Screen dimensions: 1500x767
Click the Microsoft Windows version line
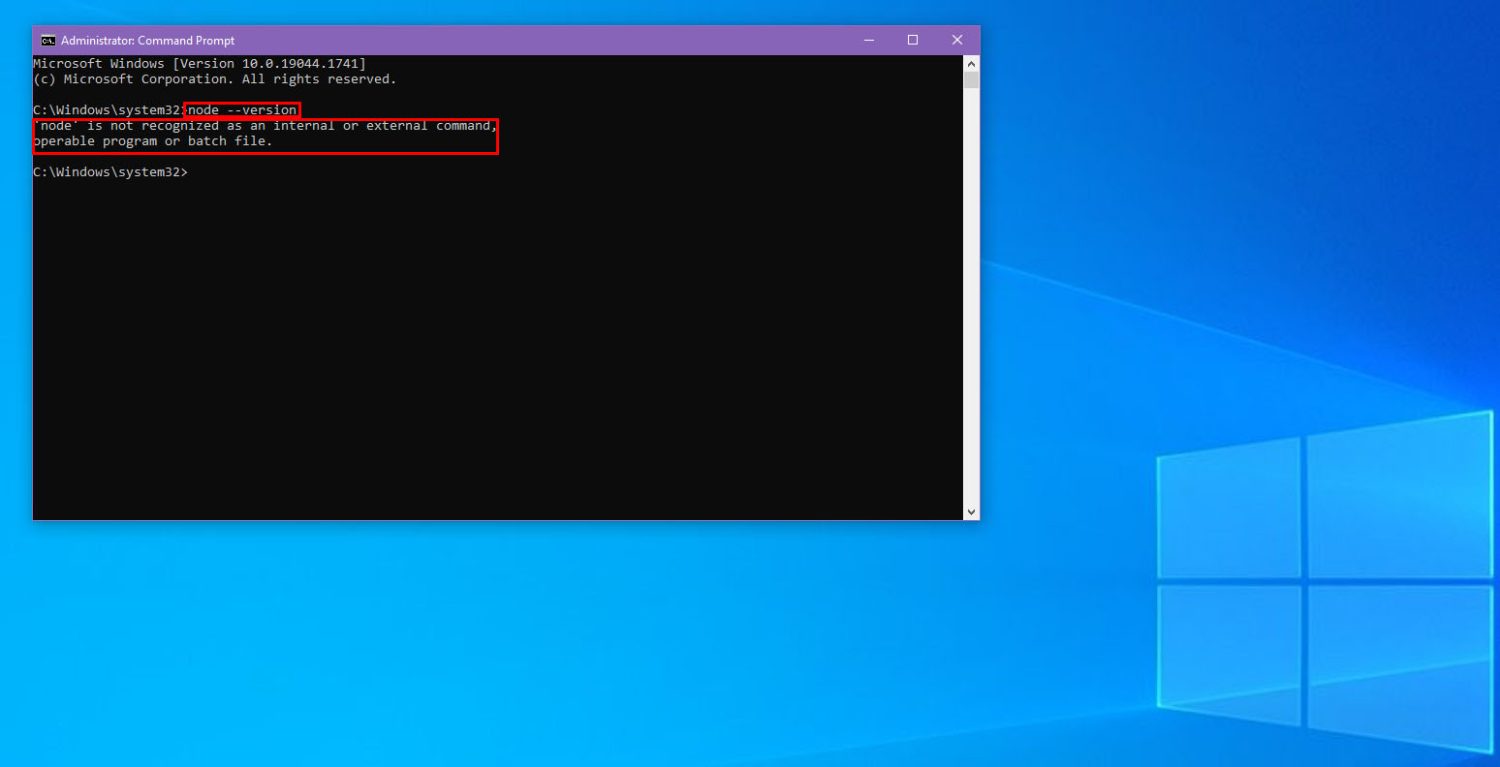pyautogui.click(x=200, y=63)
